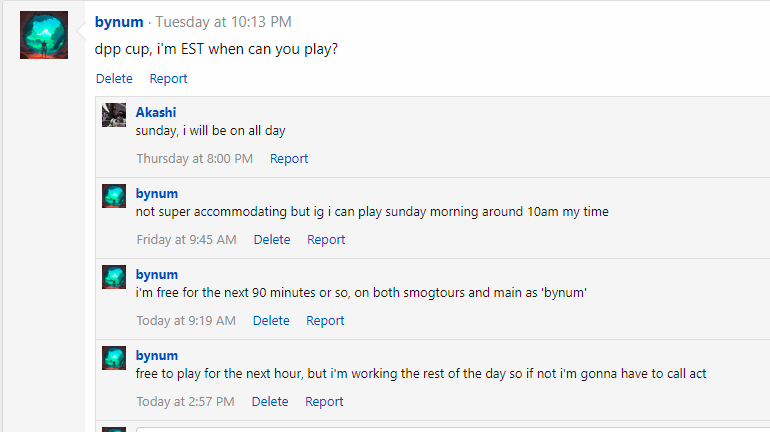The width and height of the screenshot is (770, 432).
Task: Click avatar beside 'next 90 minutes' comment
Action: click(x=114, y=277)
